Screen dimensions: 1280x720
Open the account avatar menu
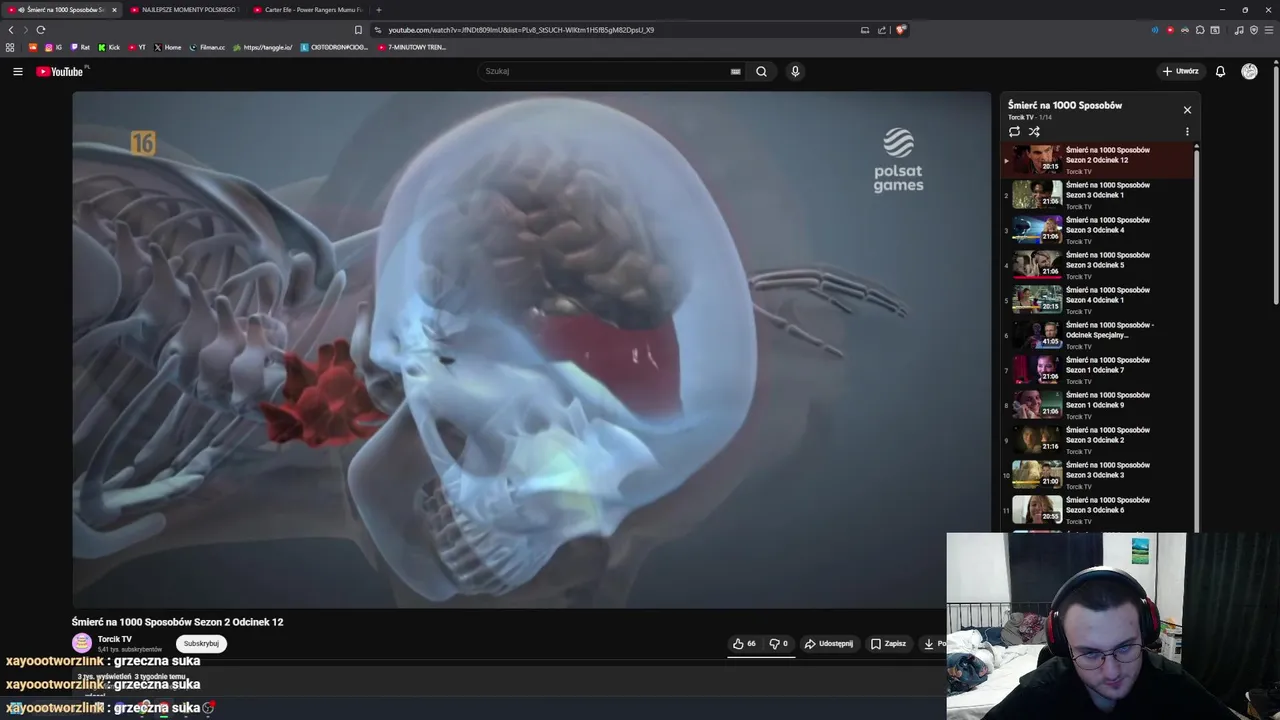[x=1249, y=71]
